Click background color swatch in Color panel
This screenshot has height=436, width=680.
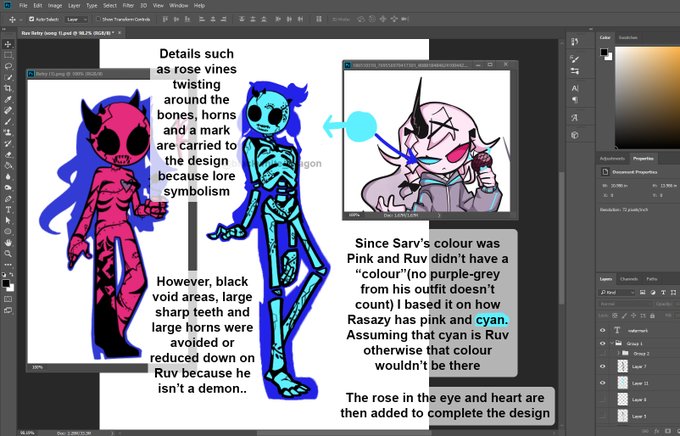click(x=609, y=57)
